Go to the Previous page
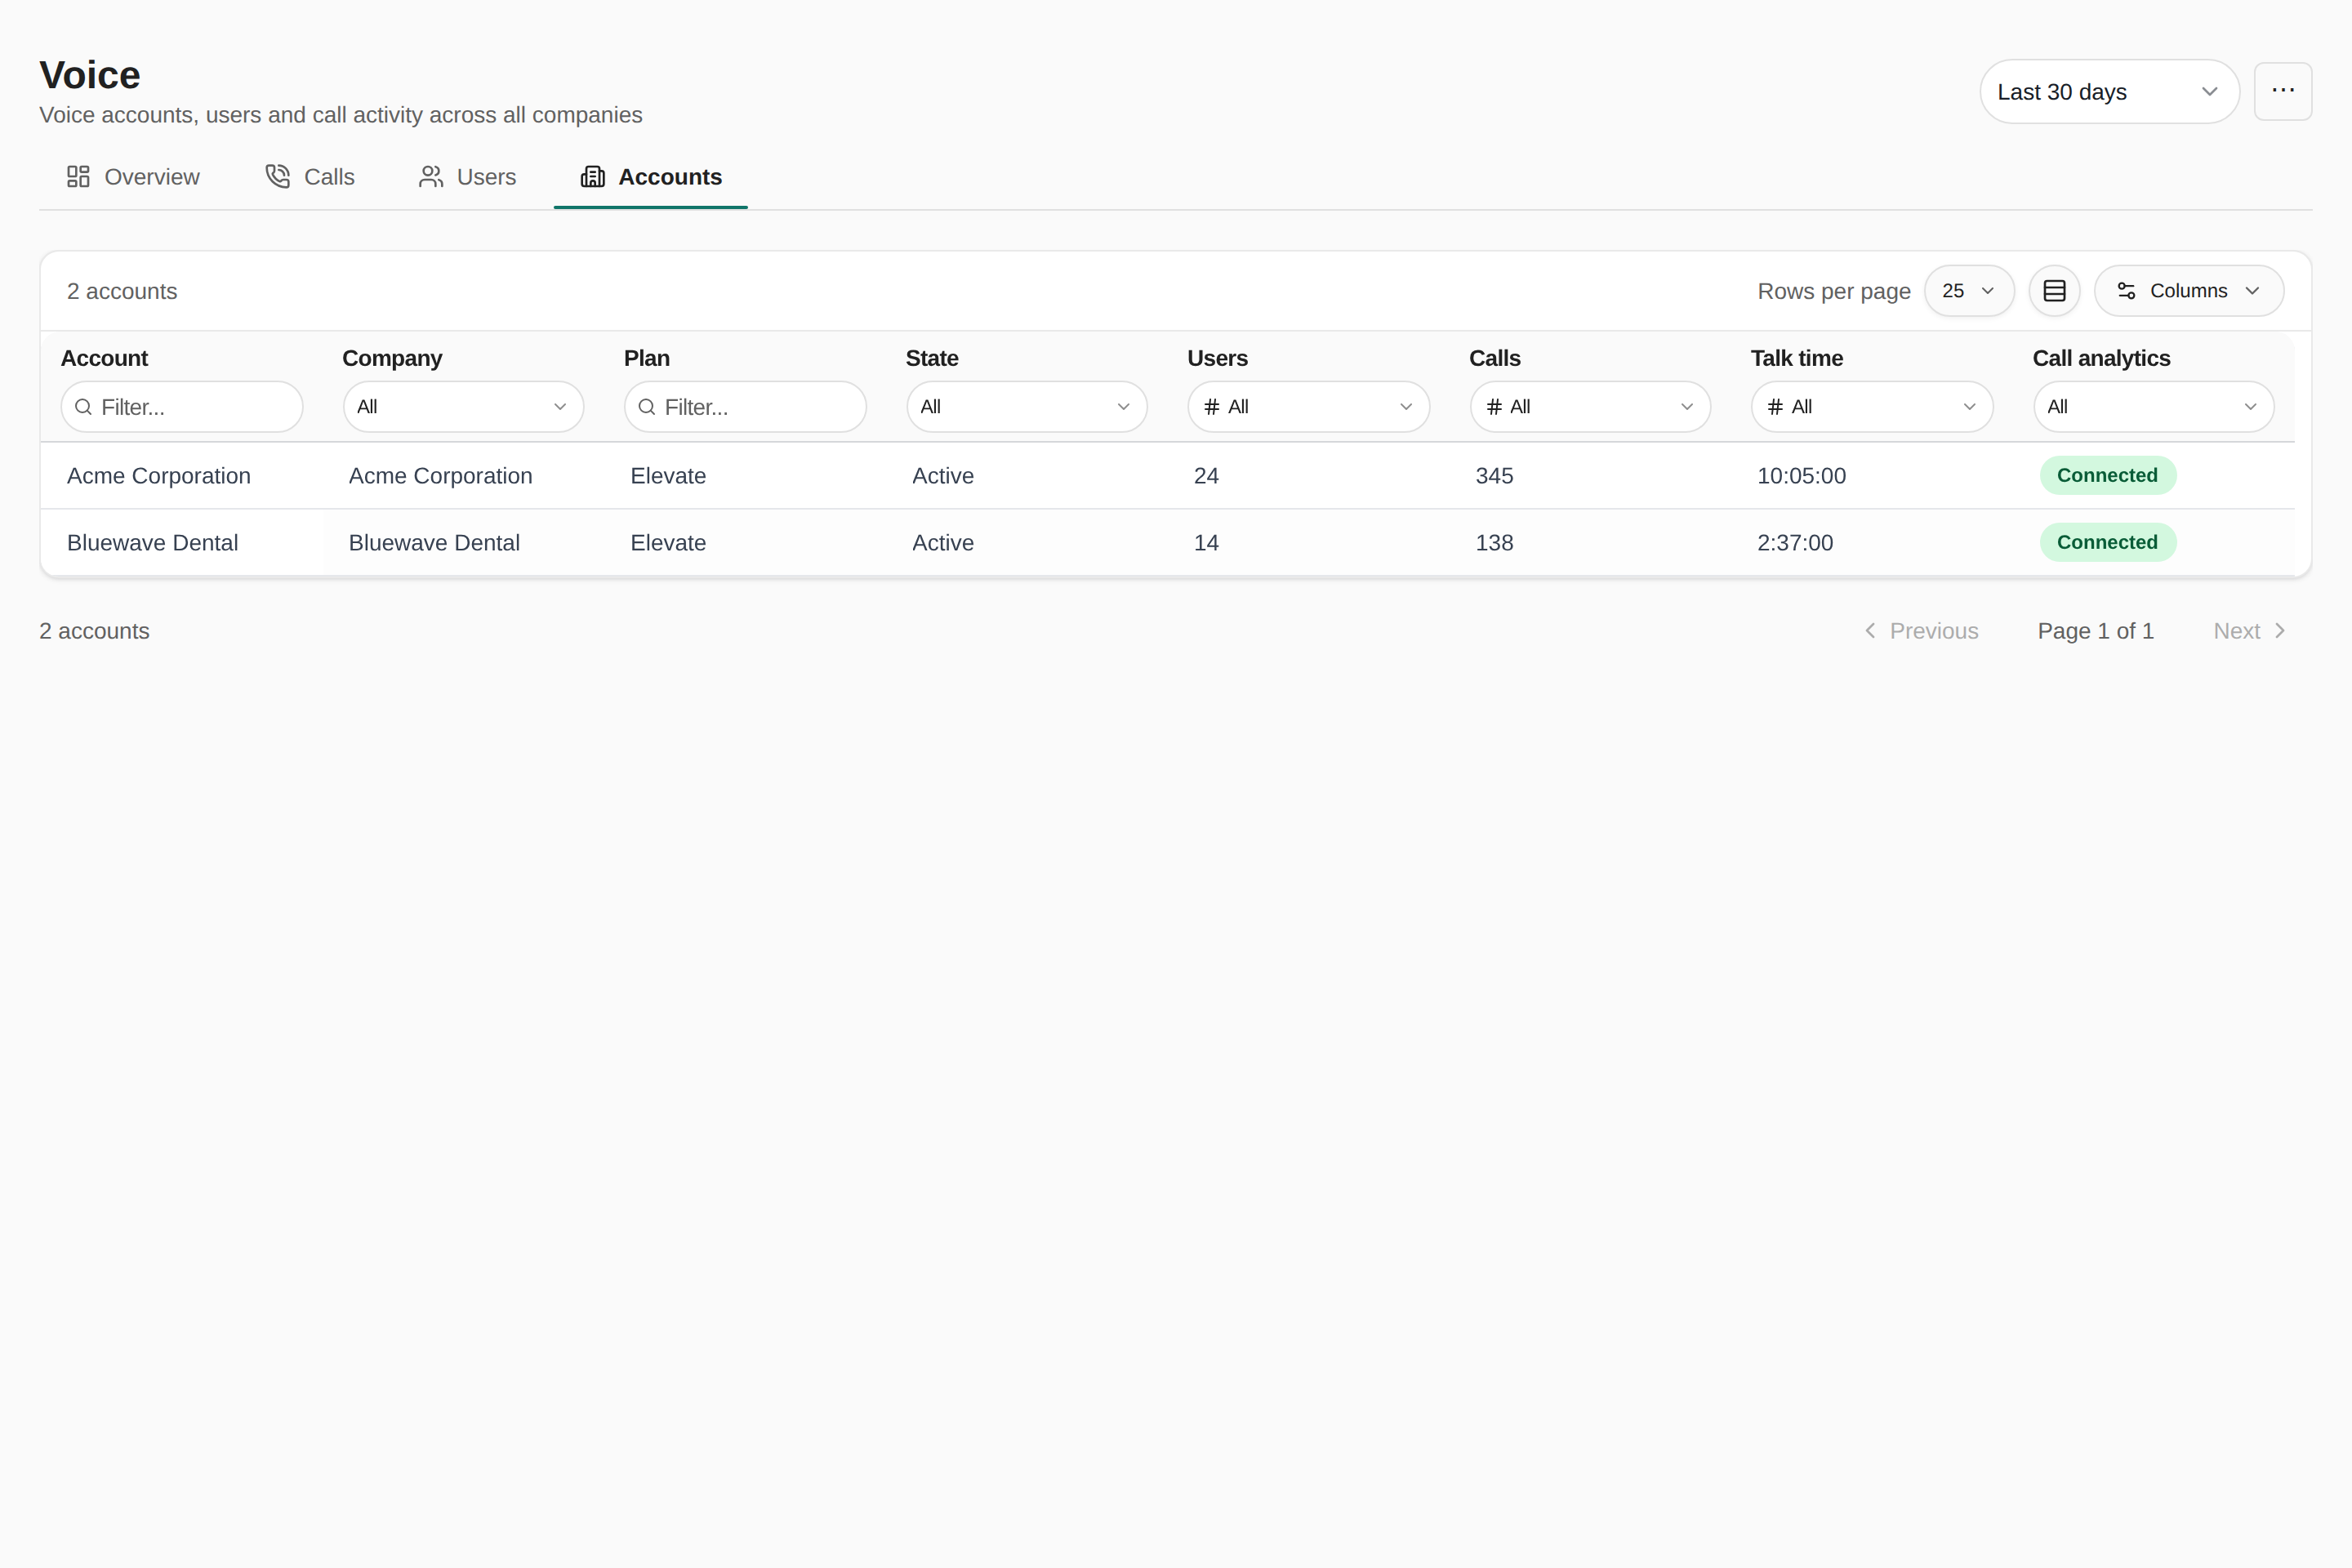This screenshot has width=2352, height=1568. (x=1921, y=631)
